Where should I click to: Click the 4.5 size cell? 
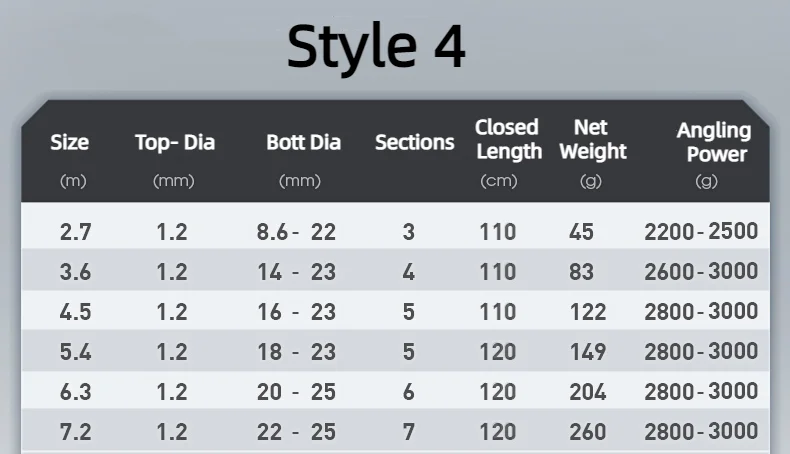75,311
